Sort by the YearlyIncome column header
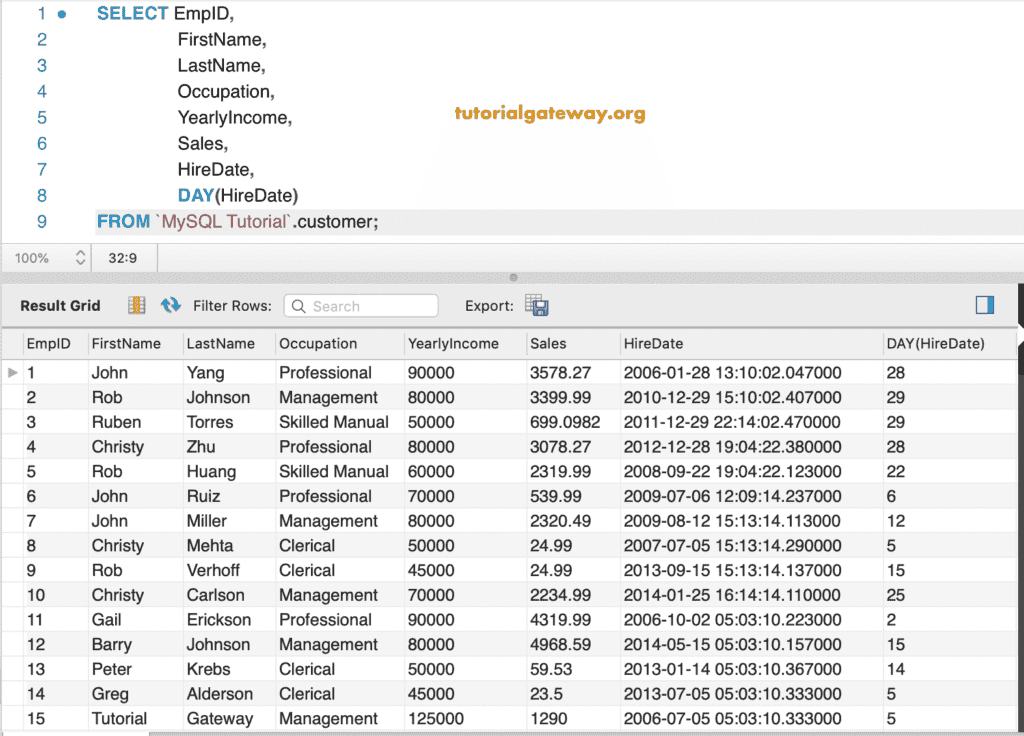 coord(453,343)
